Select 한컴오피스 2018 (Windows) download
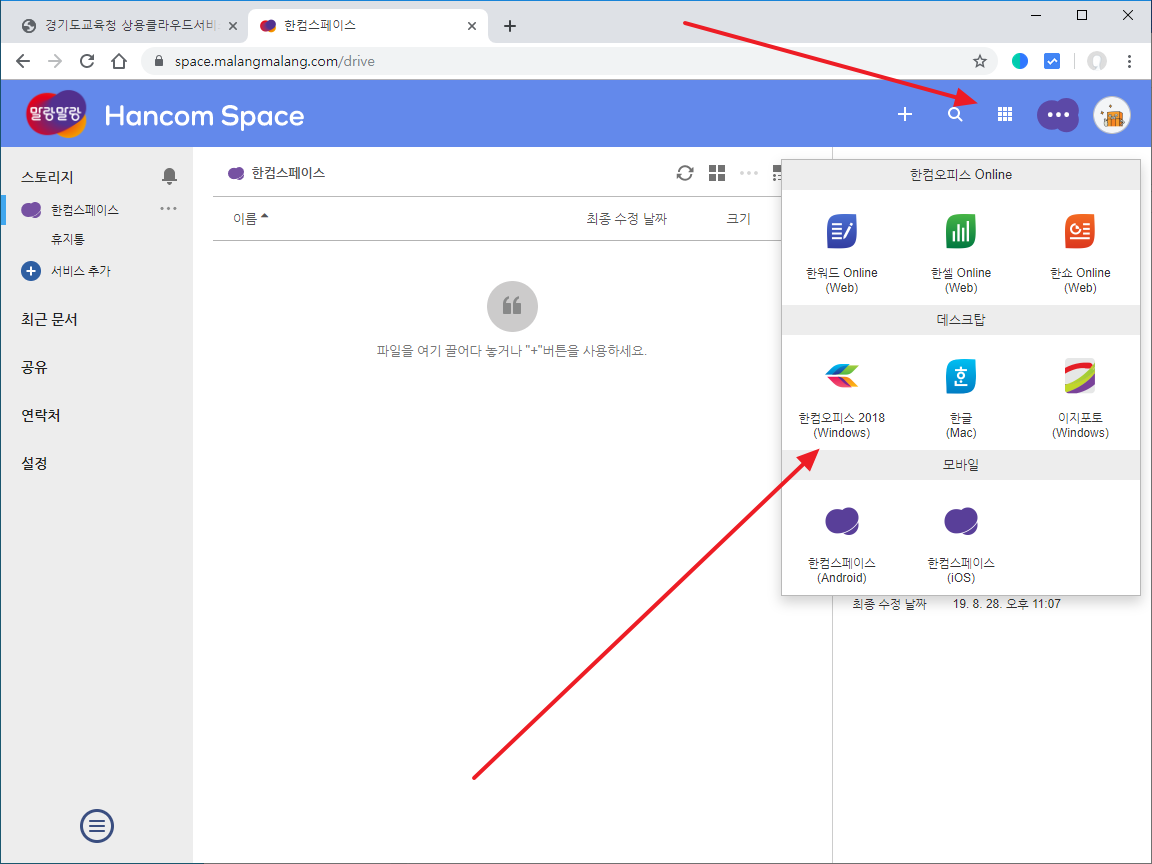 [x=841, y=399]
